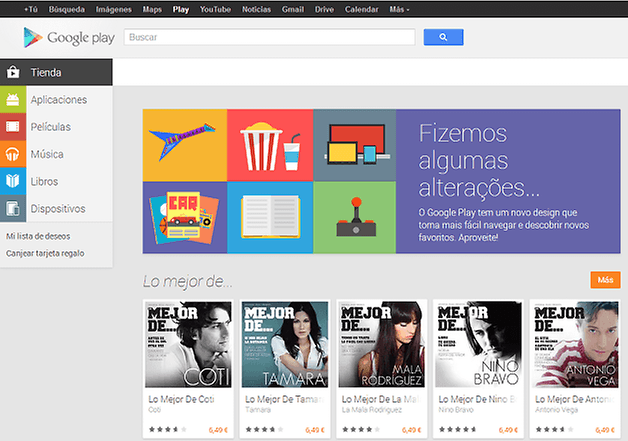Click the orange headphones Música icon
The width and height of the screenshot is (628, 441).
click(13, 154)
